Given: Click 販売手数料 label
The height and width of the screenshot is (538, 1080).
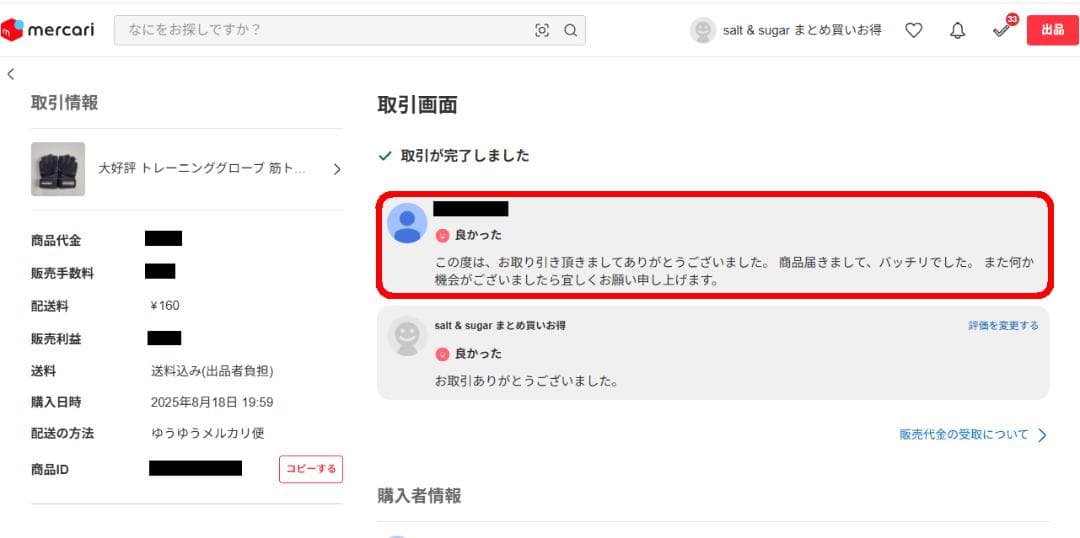Looking at the screenshot, I should (x=62, y=274).
